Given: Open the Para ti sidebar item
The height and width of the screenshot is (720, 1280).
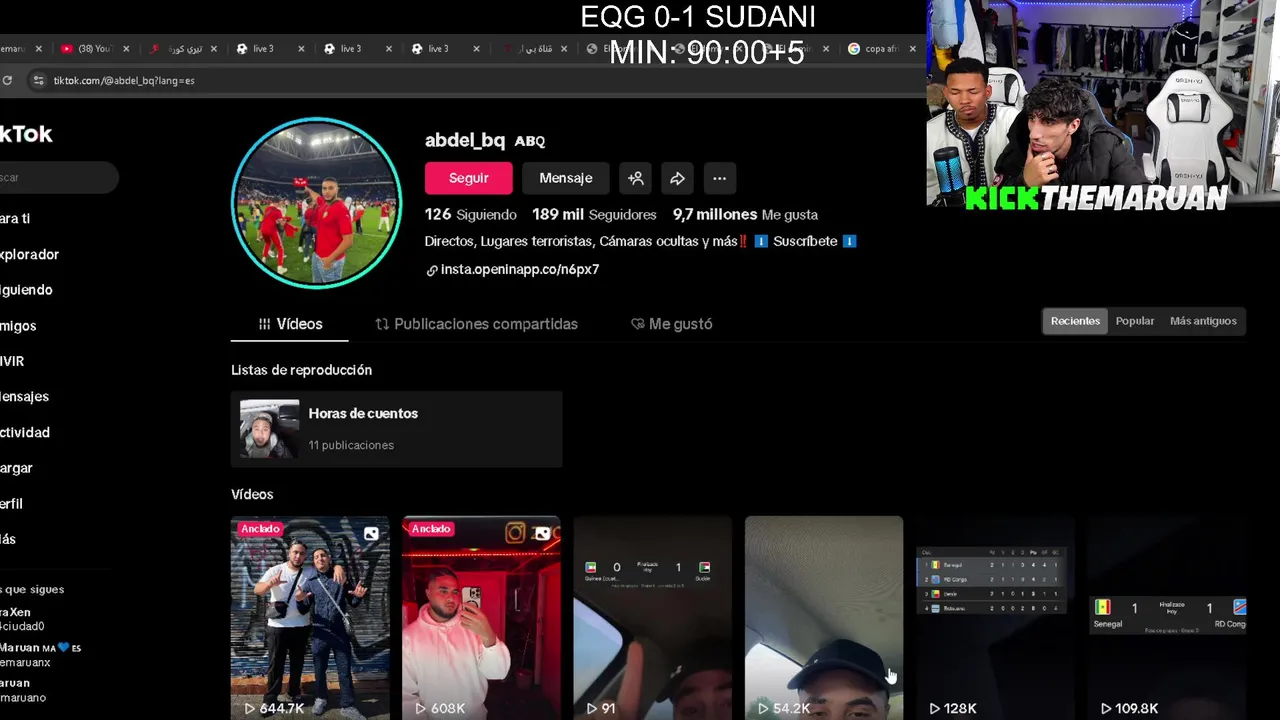Looking at the screenshot, I should coord(16,219).
